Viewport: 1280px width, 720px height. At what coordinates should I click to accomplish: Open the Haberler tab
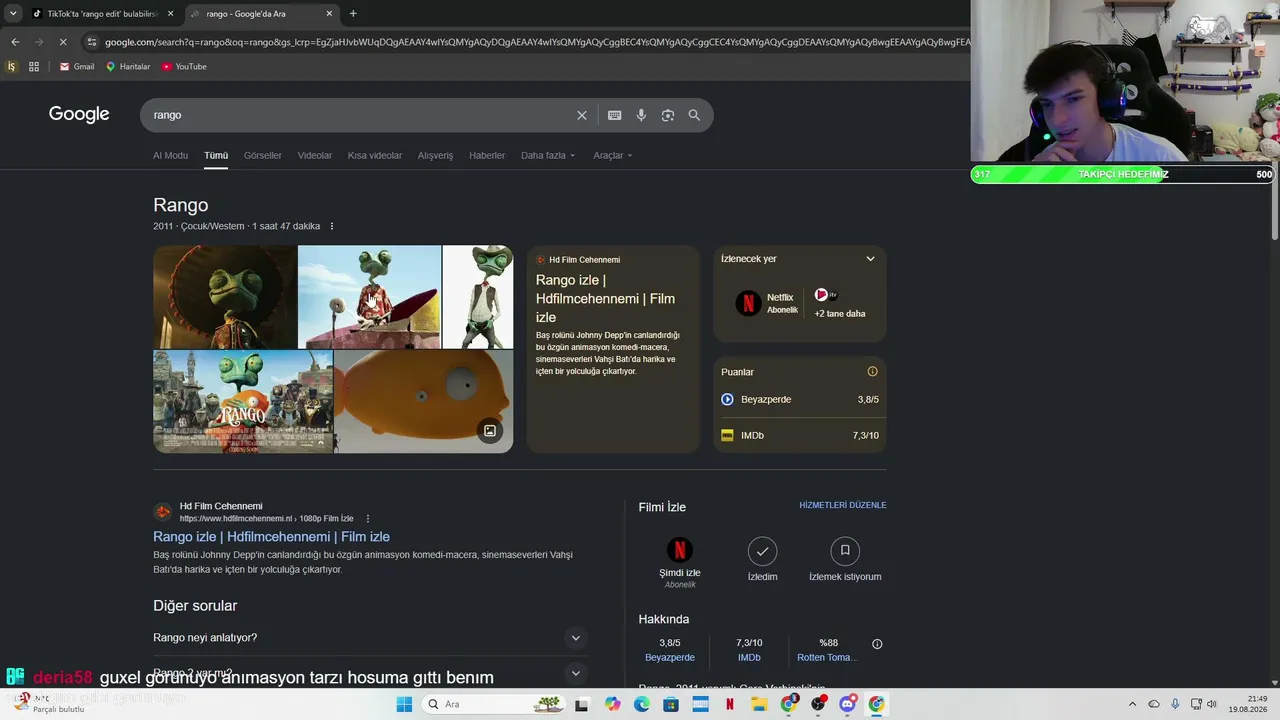(487, 156)
